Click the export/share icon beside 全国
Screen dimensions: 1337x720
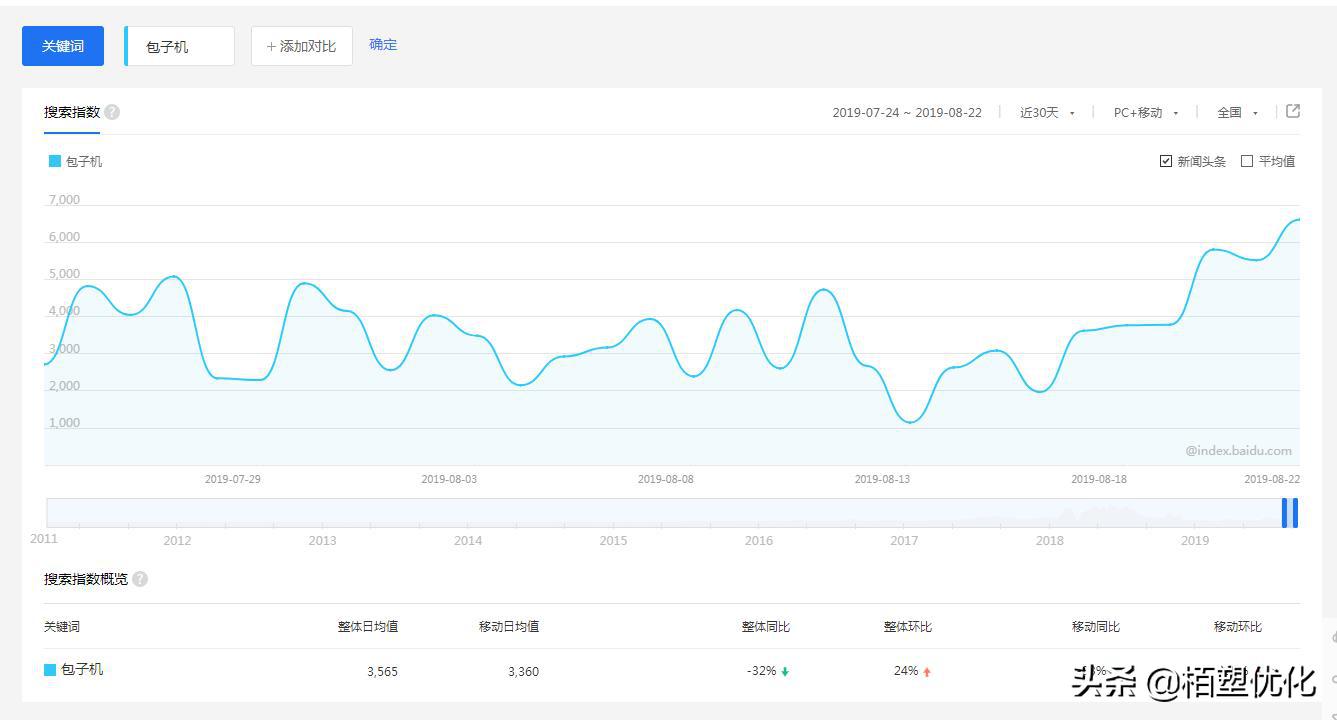click(1292, 111)
